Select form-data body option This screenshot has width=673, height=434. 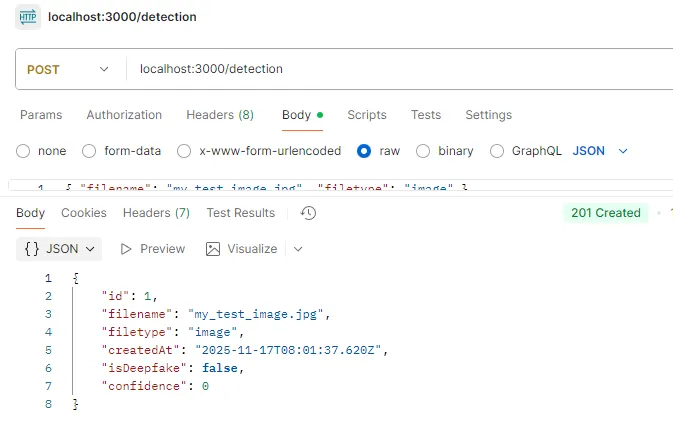(x=88, y=151)
